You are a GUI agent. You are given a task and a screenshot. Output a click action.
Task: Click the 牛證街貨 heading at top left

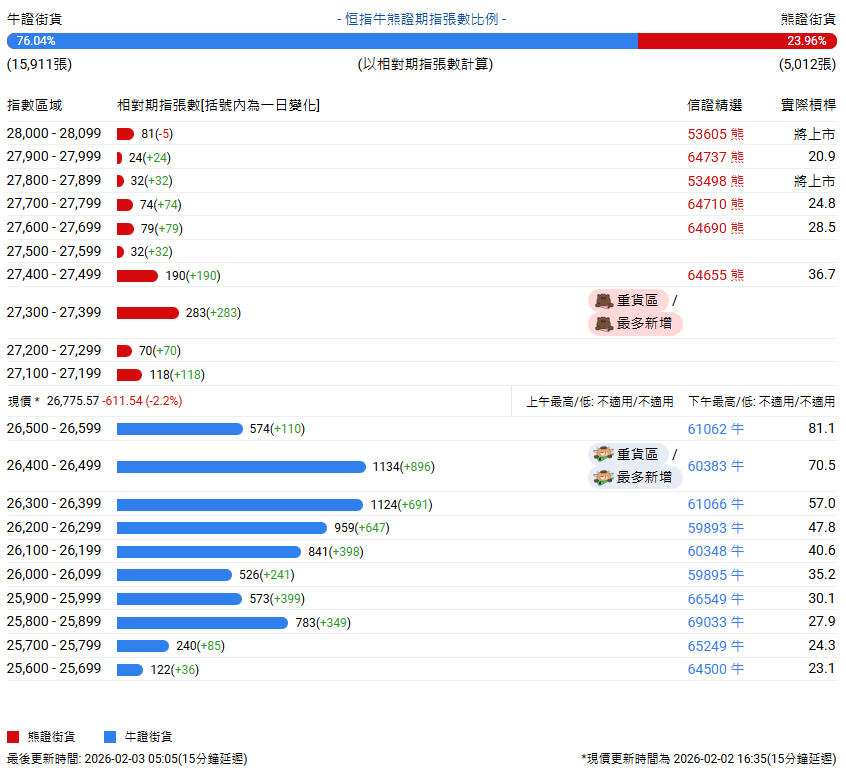[x=35, y=19]
